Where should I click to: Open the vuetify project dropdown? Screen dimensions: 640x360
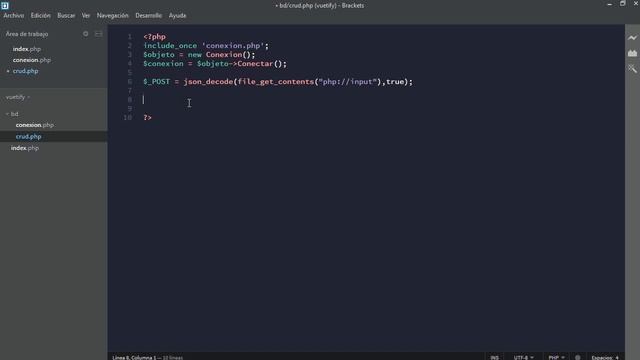(x=18, y=97)
